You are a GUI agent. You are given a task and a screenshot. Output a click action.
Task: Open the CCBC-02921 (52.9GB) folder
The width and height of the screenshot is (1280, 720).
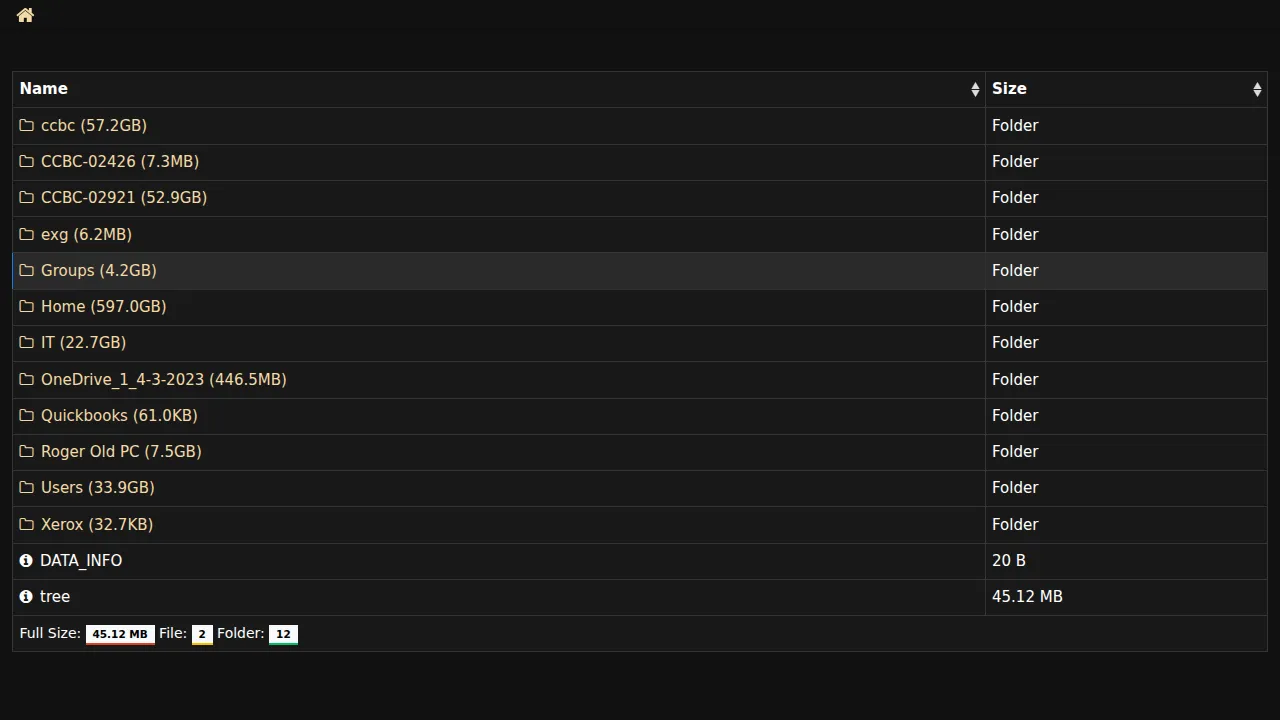pos(123,198)
